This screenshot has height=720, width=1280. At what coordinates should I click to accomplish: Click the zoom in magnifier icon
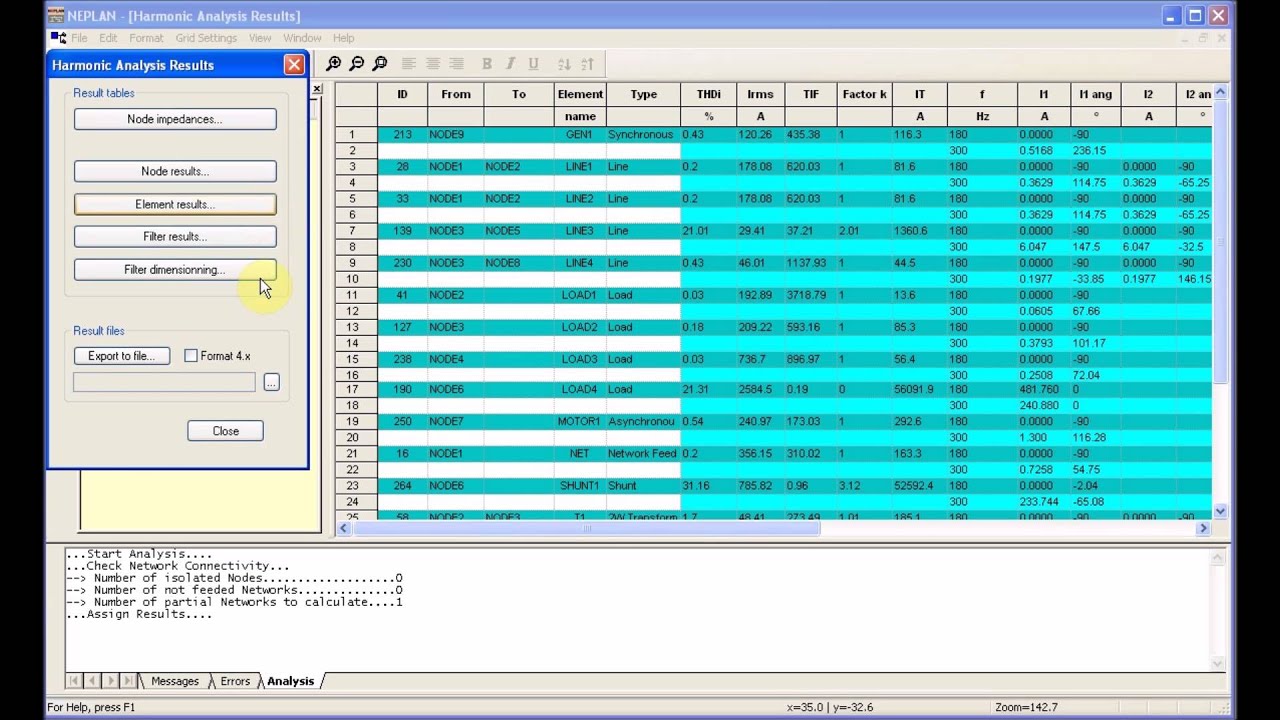[334, 63]
